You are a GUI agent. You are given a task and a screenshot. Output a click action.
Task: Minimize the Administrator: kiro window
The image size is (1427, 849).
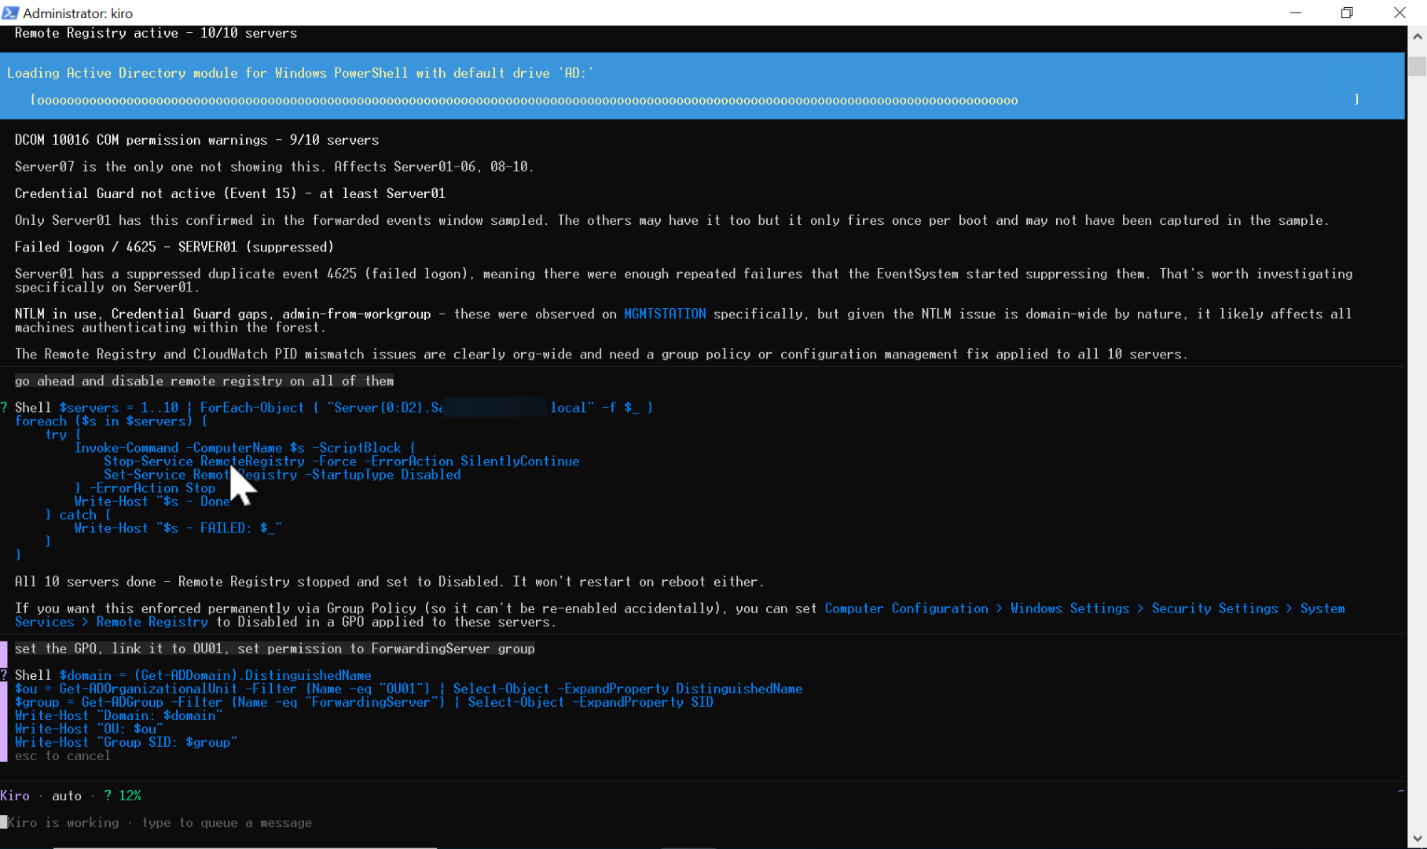(x=1296, y=13)
